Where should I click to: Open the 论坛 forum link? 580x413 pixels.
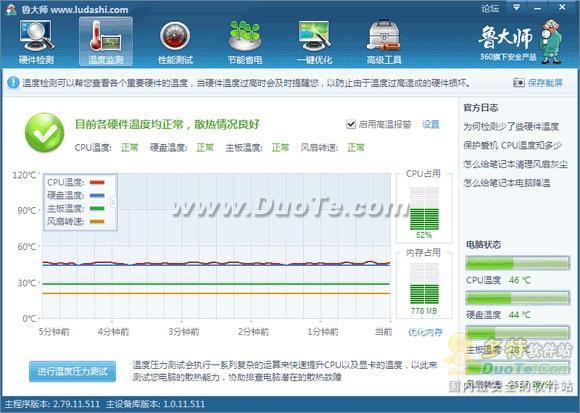click(490, 8)
